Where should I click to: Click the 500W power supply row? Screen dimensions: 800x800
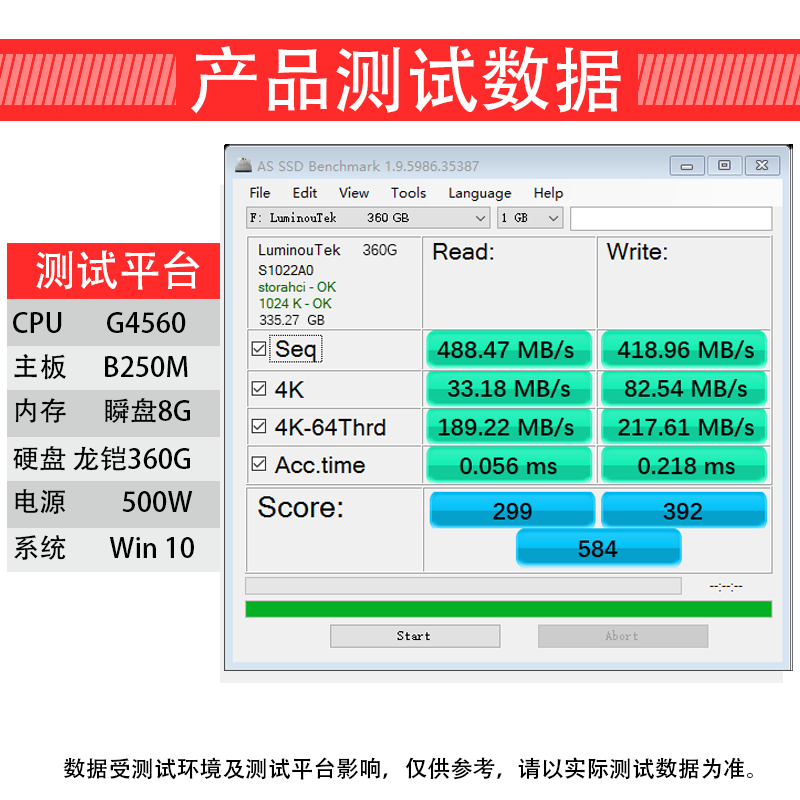click(113, 503)
